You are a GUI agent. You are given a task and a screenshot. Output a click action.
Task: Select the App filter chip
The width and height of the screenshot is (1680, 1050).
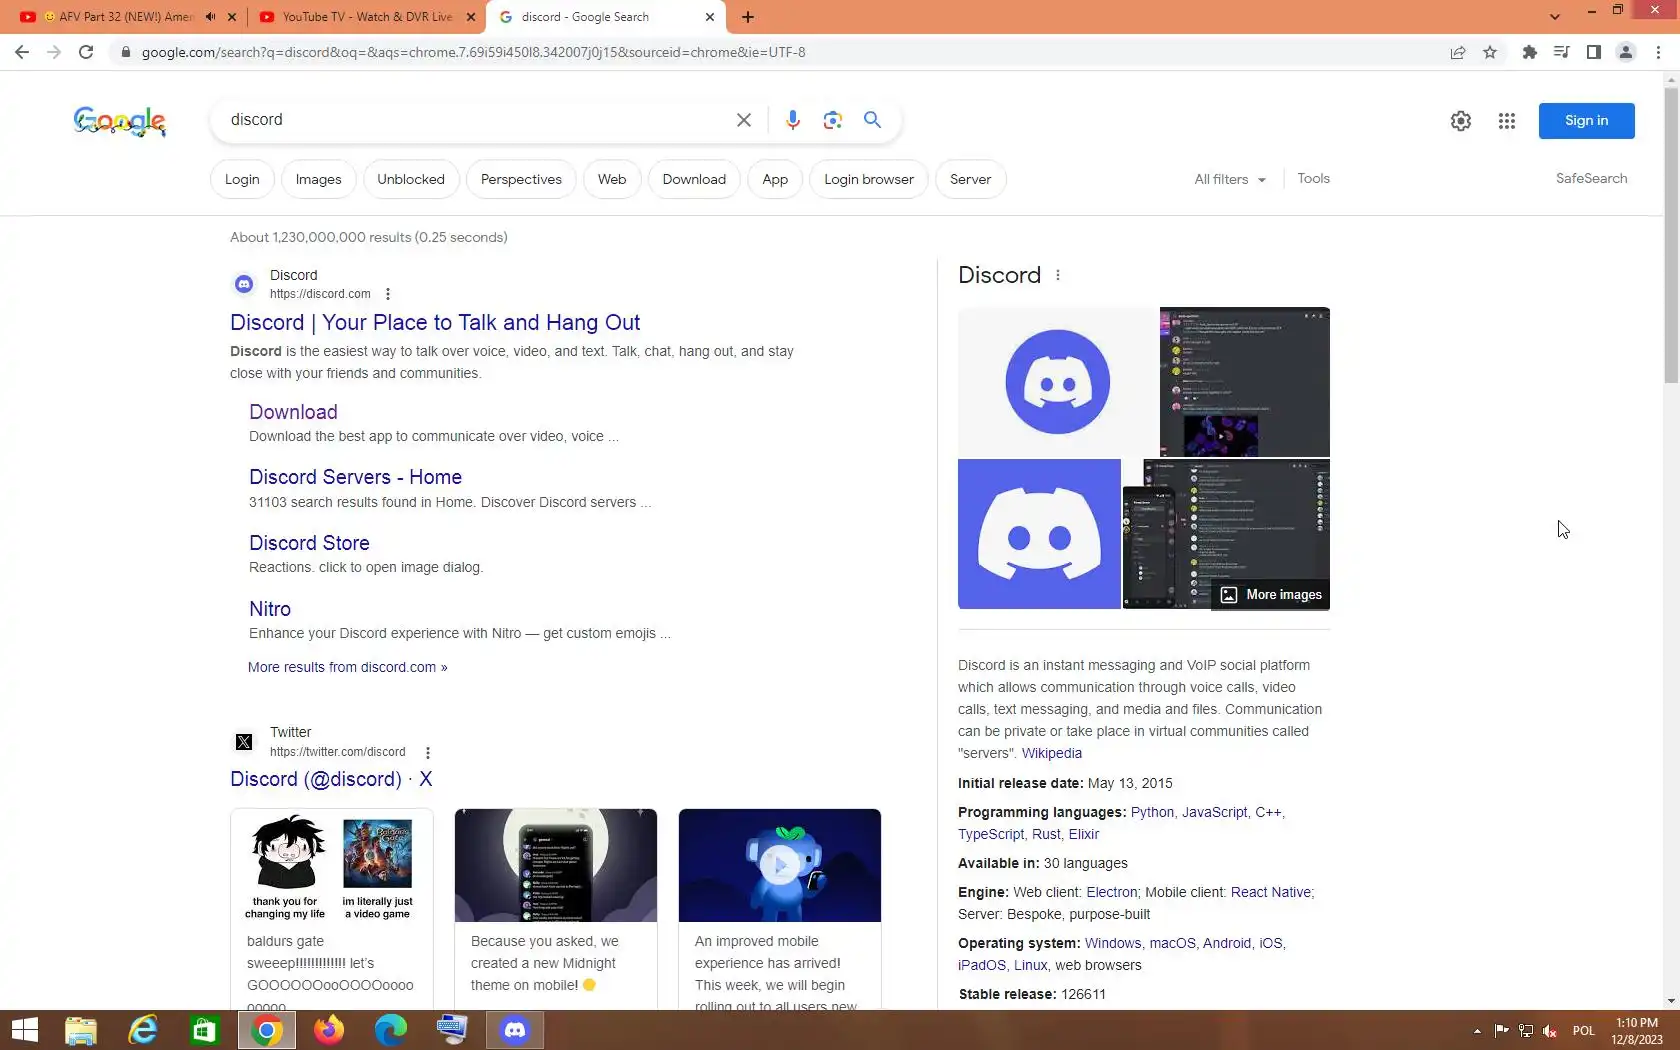tap(775, 179)
